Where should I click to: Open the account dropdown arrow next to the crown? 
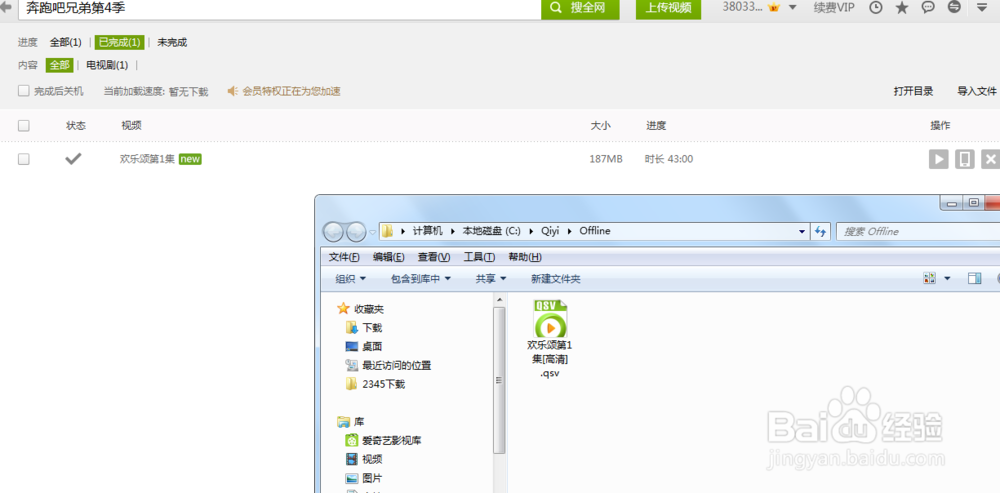(793, 8)
